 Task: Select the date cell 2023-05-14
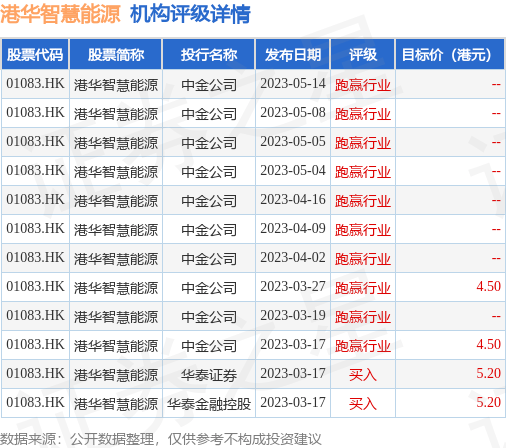(x=293, y=84)
